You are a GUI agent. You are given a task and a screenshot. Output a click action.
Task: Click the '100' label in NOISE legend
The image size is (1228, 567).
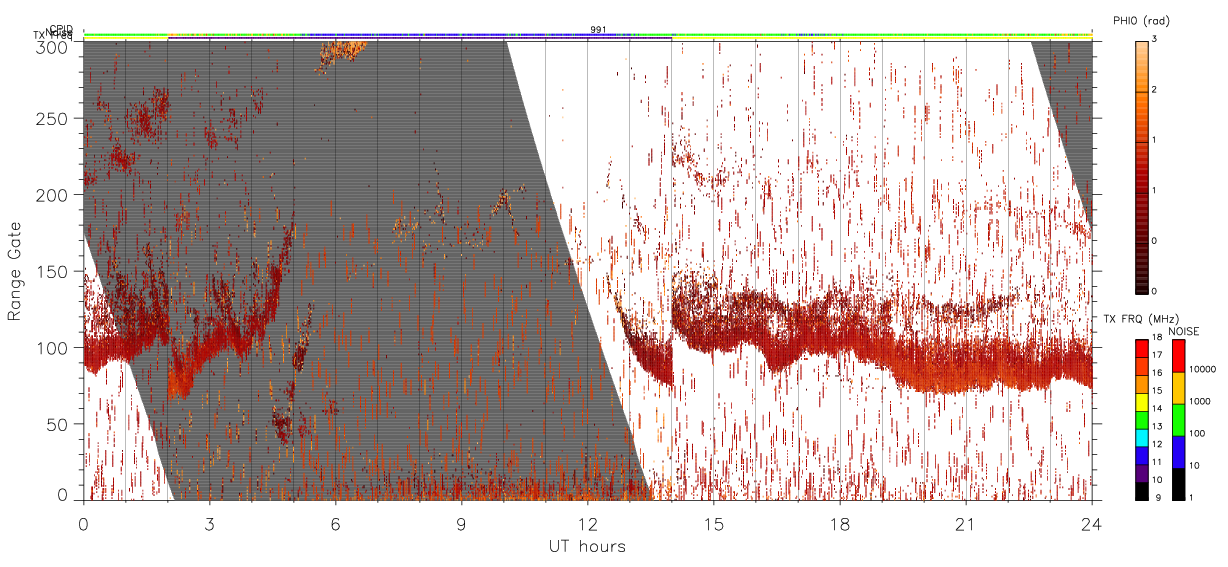pos(1198,436)
